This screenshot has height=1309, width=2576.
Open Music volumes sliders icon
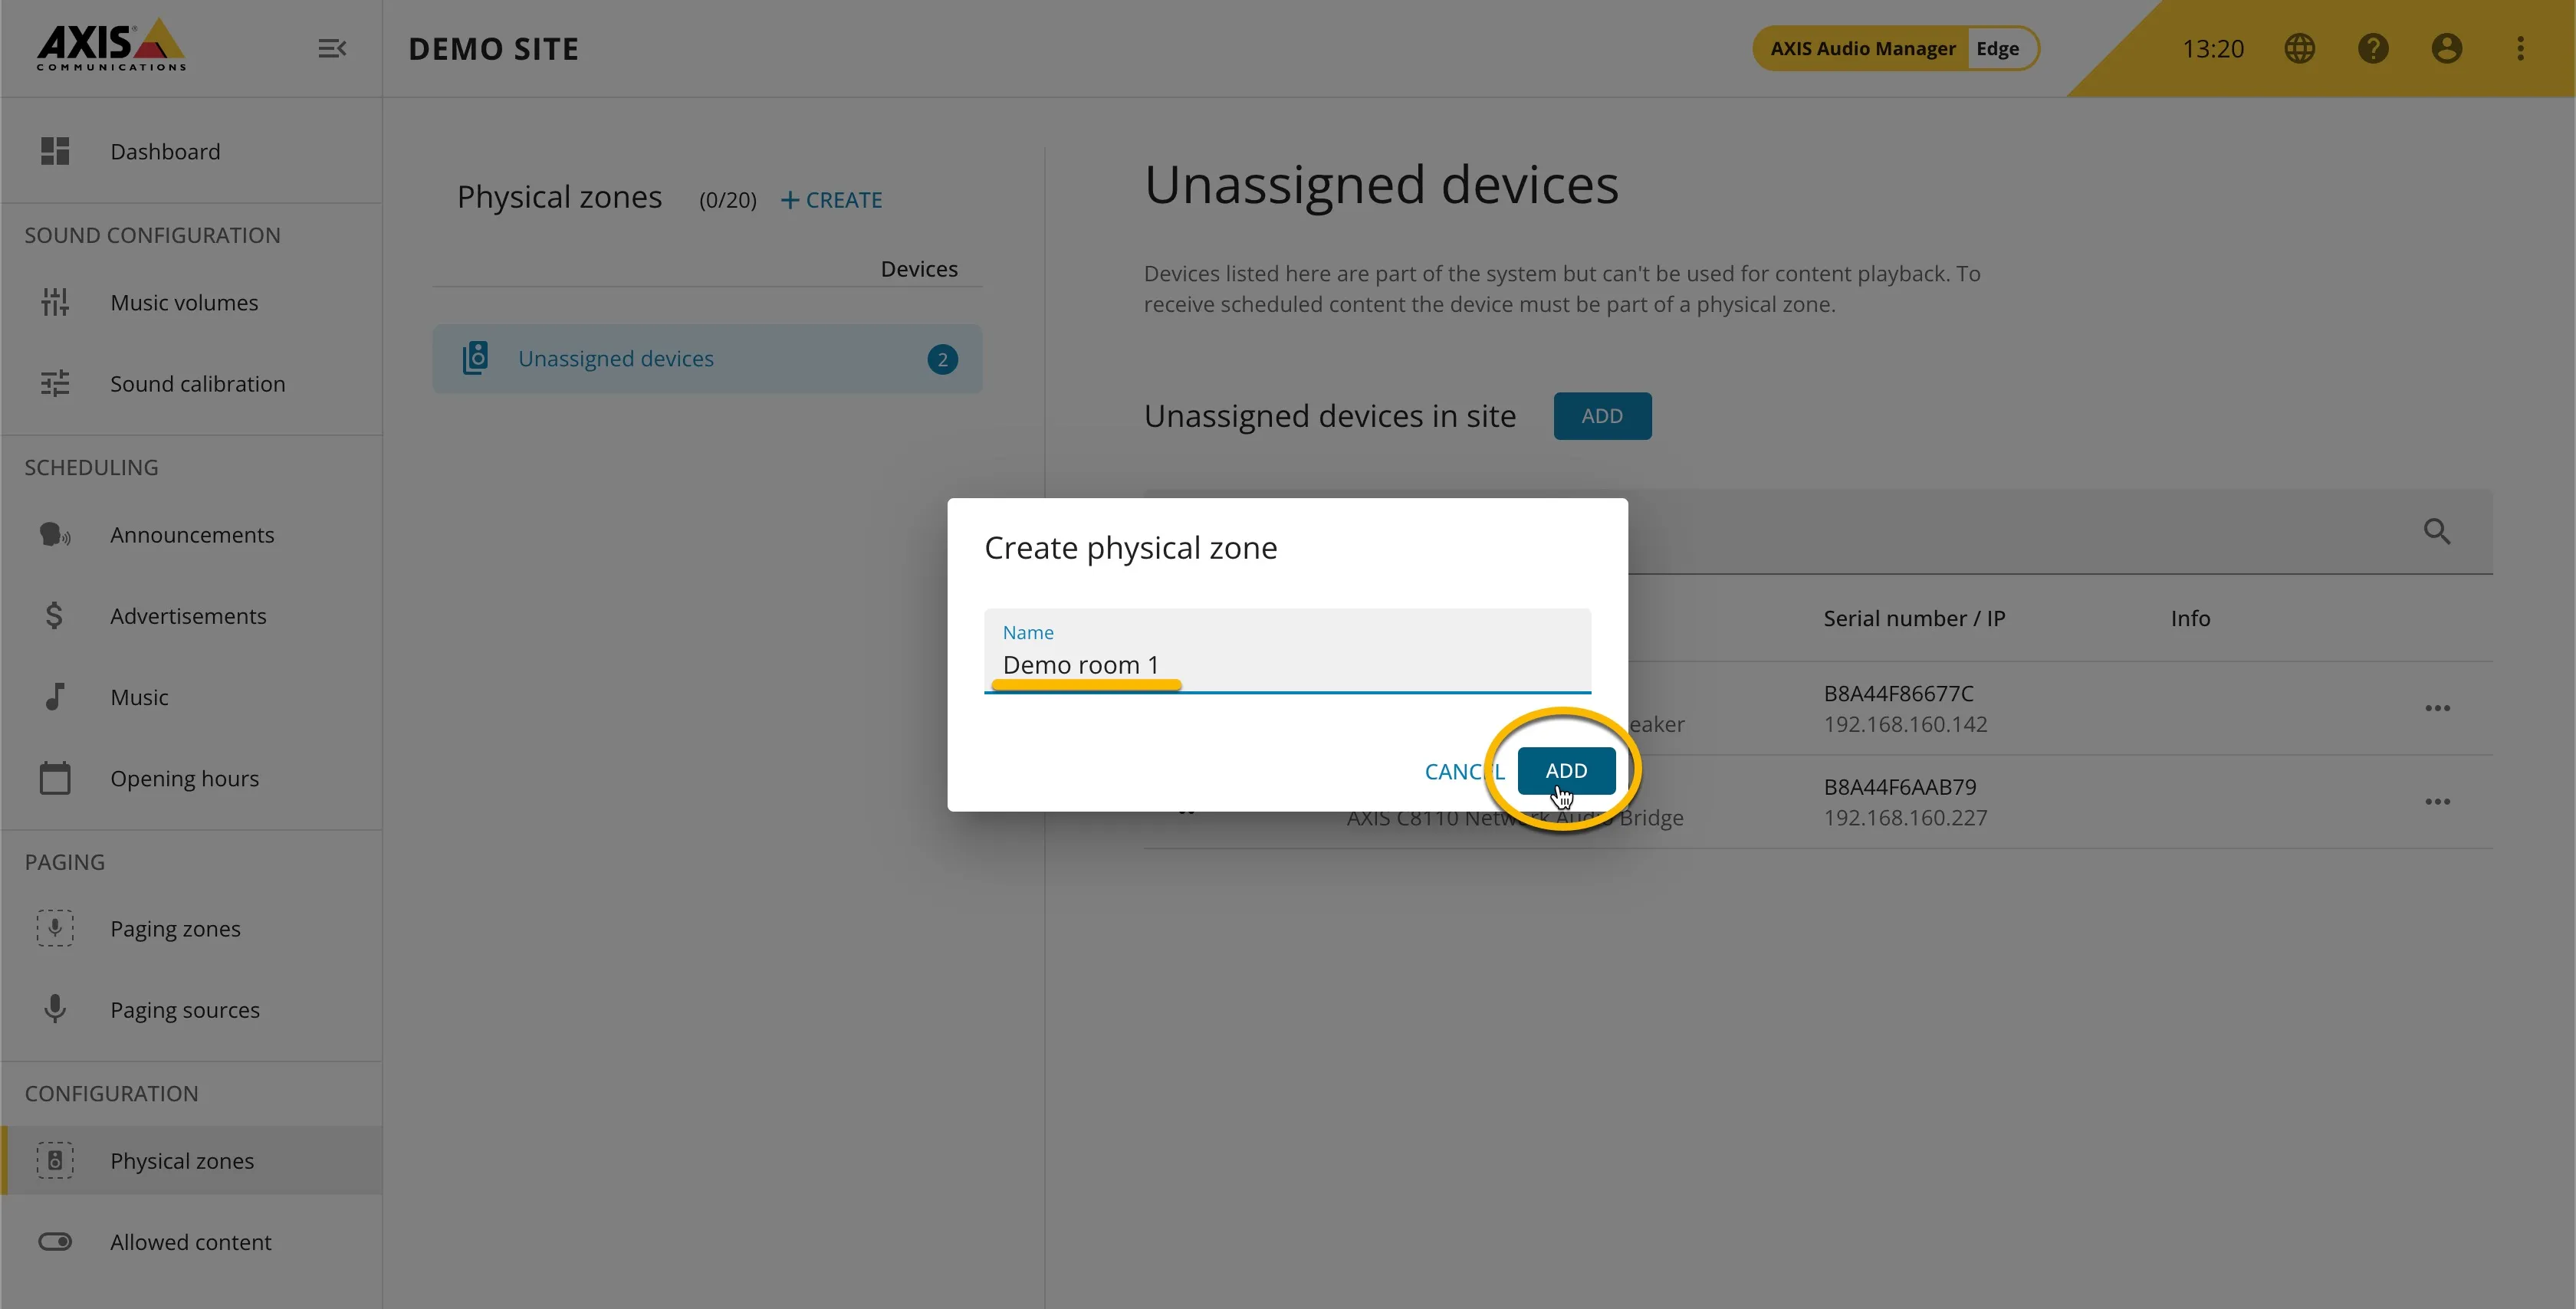[55, 302]
